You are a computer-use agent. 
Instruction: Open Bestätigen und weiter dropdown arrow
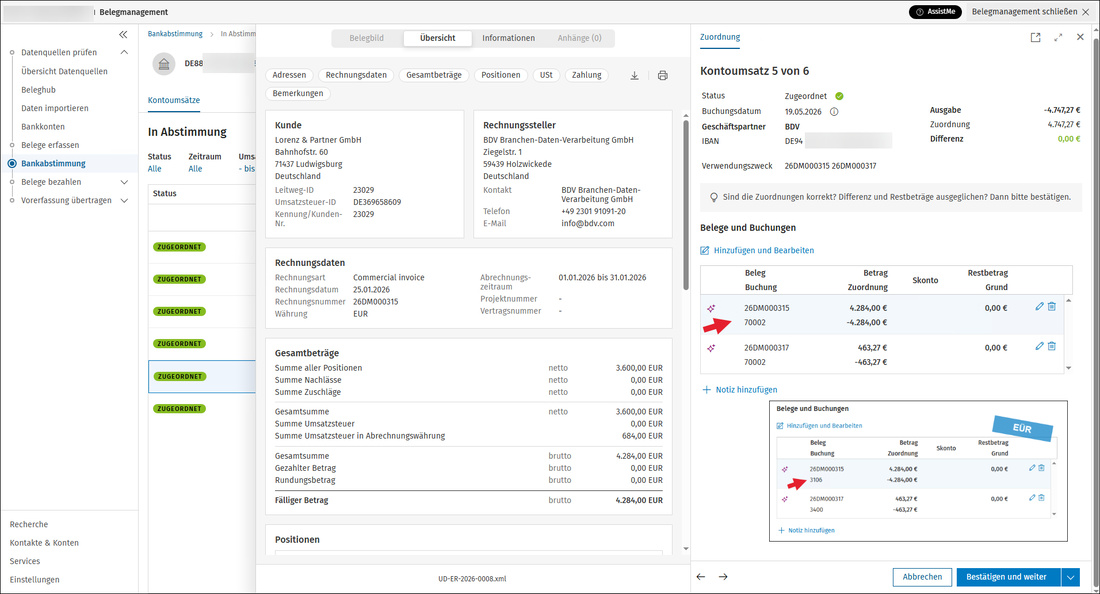point(1071,577)
